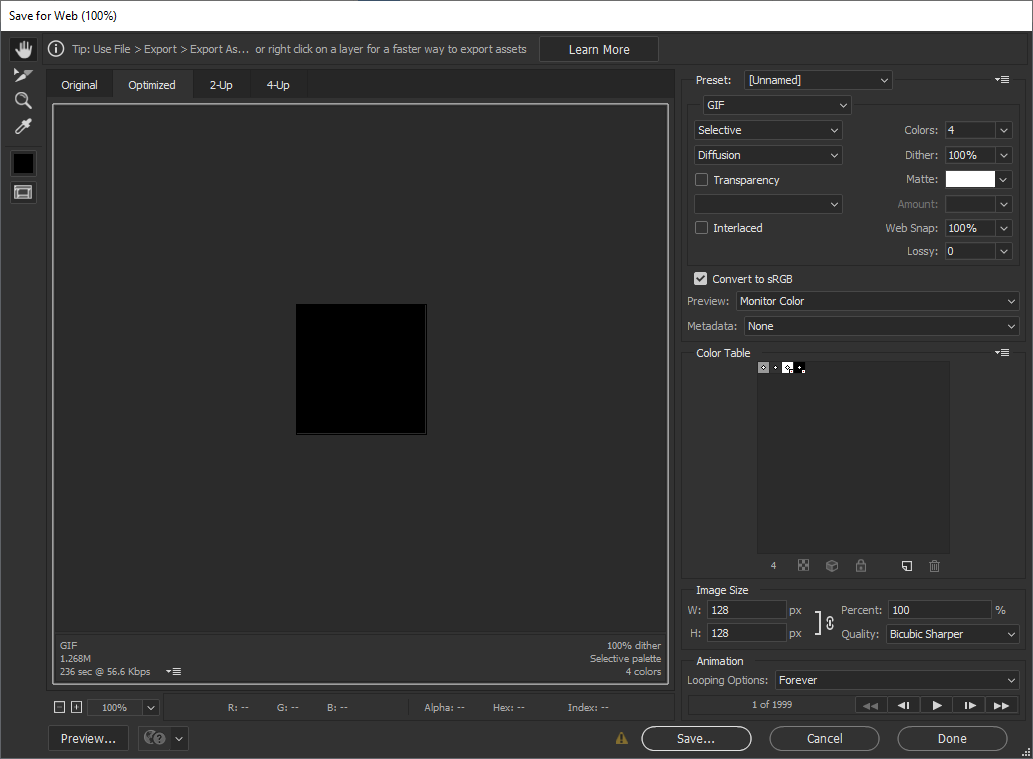Enable the Interlaced checkbox
The height and width of the screenshot is (759, 1033).
(x=702, y=228)
